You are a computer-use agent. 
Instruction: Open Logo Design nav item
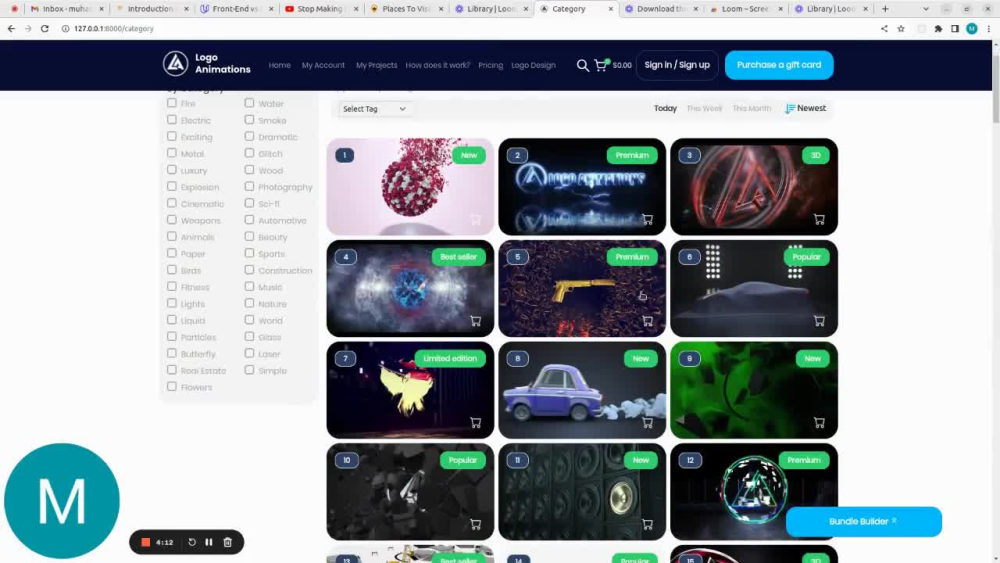click(x=533, y=65)
